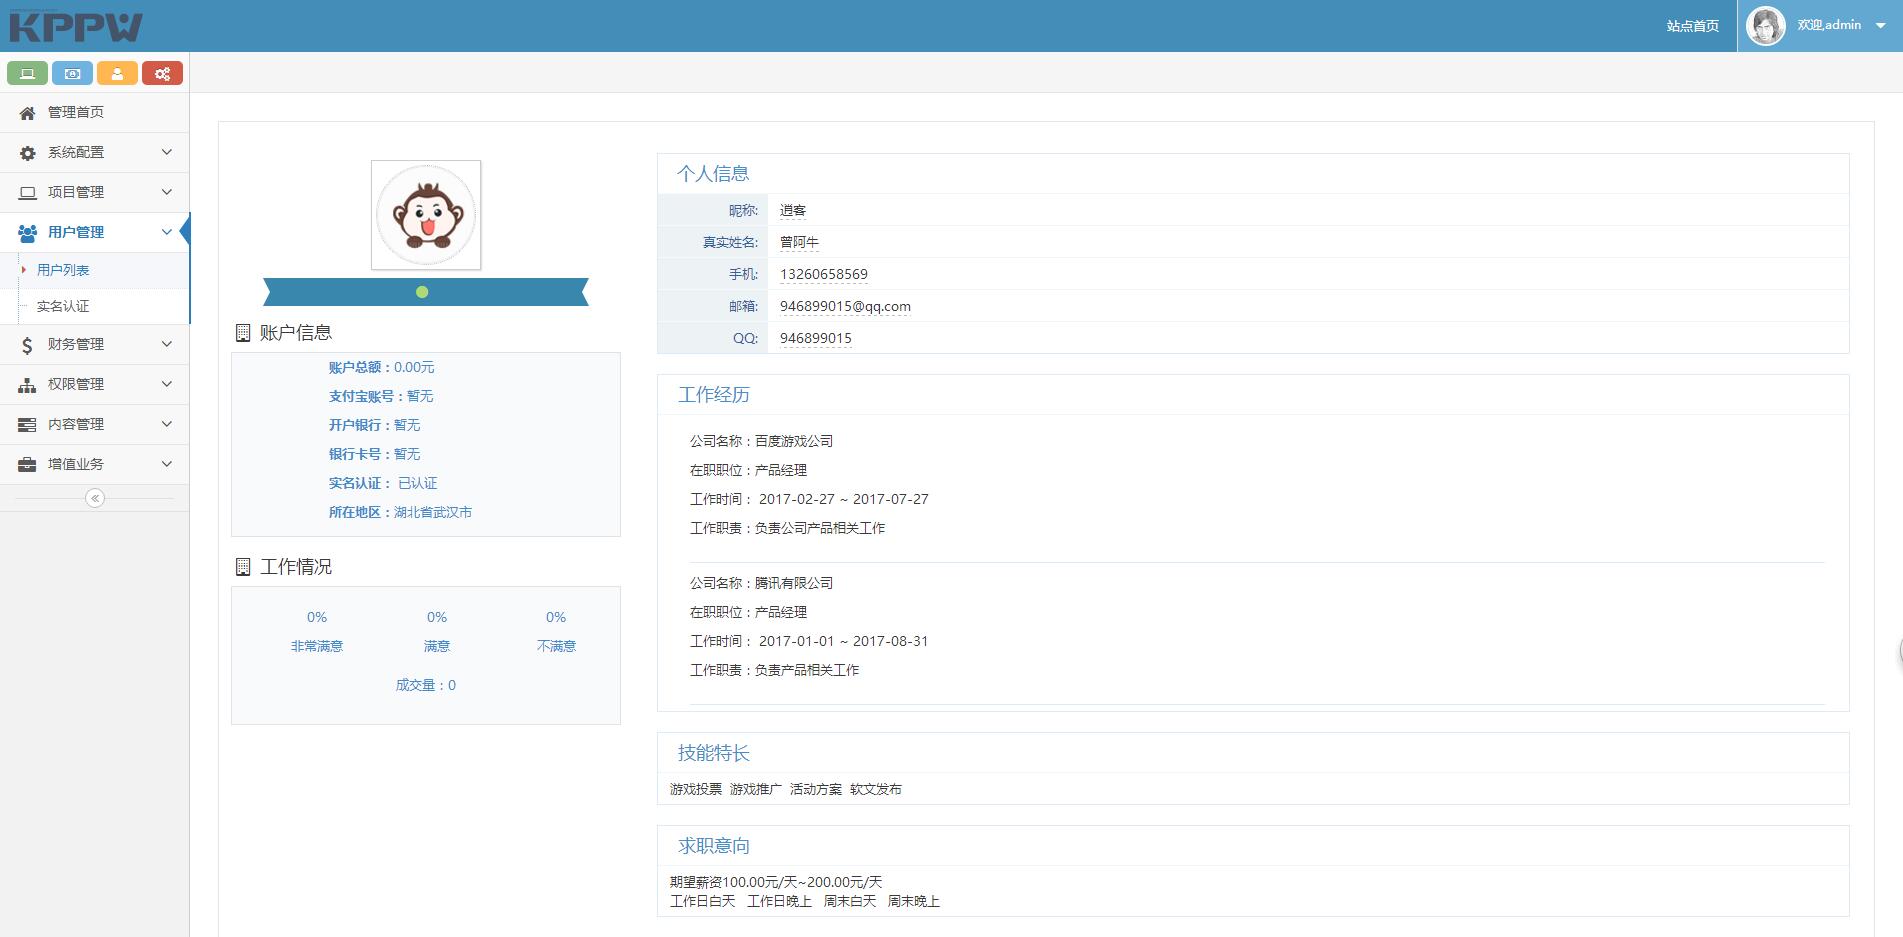Screen dimensions: 1903x937
Task: Collapse the 用户管理 menu chevron
Action: (x=167, y=232)
